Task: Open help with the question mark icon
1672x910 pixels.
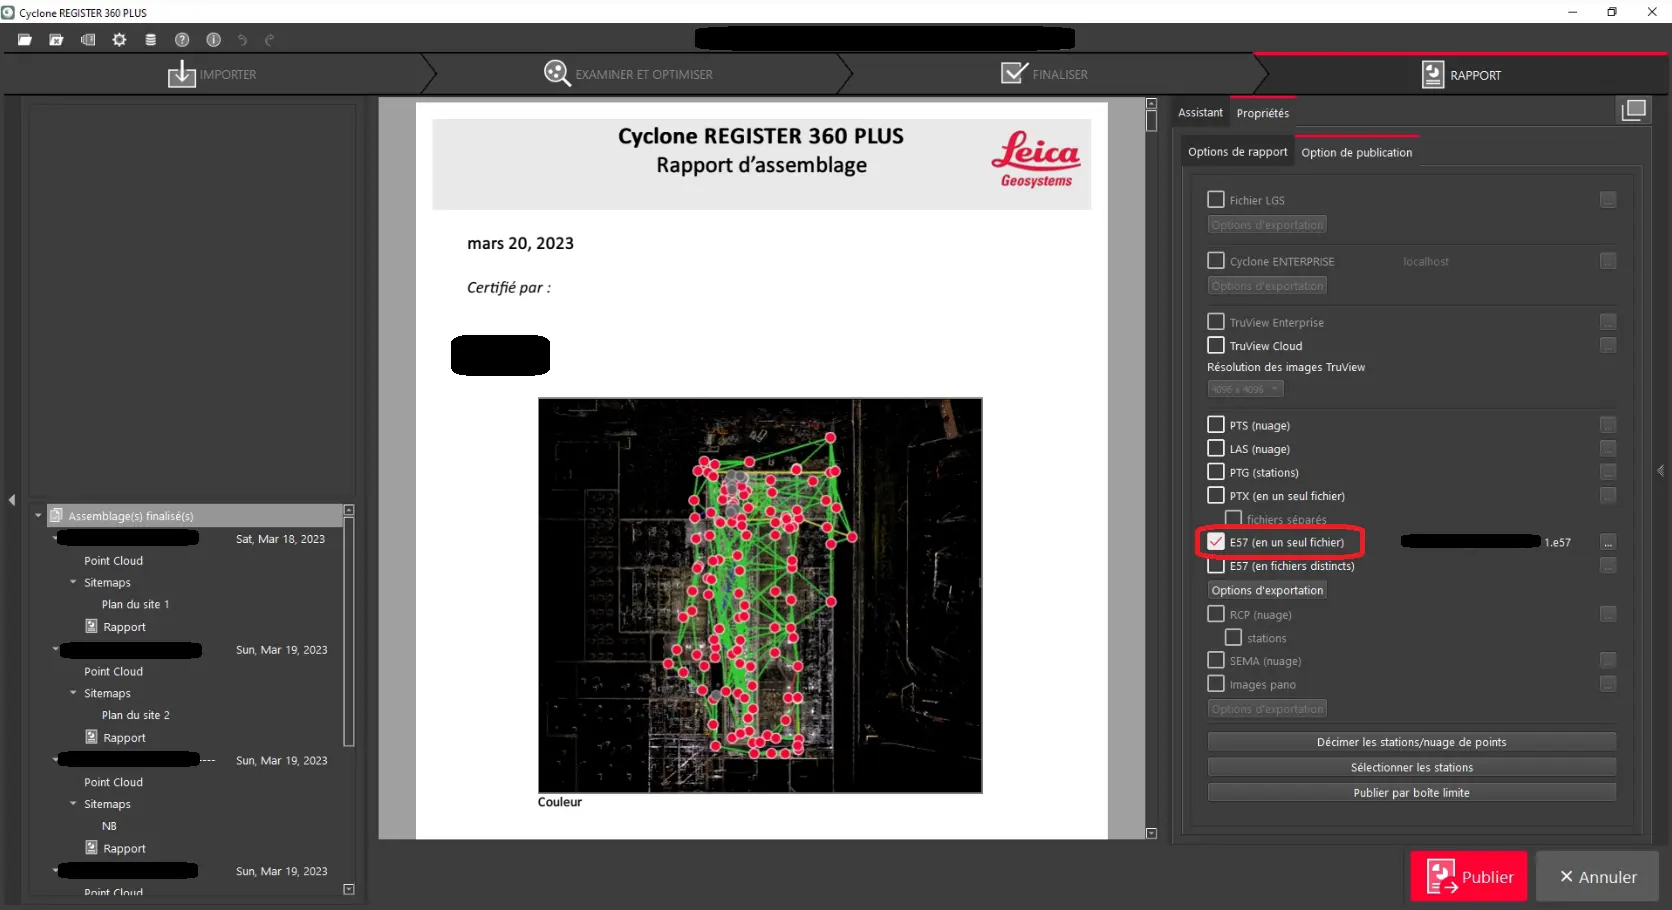Action: tap(182, 40)
